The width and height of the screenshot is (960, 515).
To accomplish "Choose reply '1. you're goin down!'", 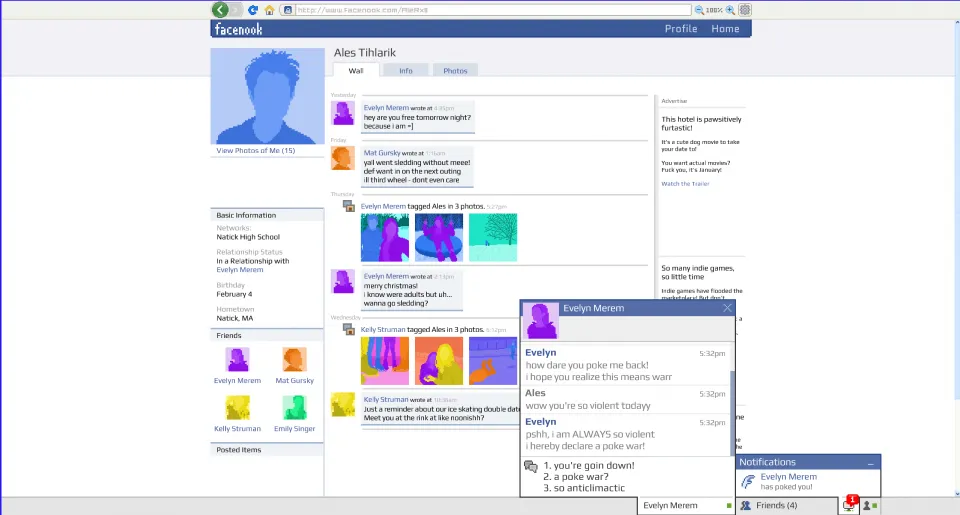I will point(589,465).
